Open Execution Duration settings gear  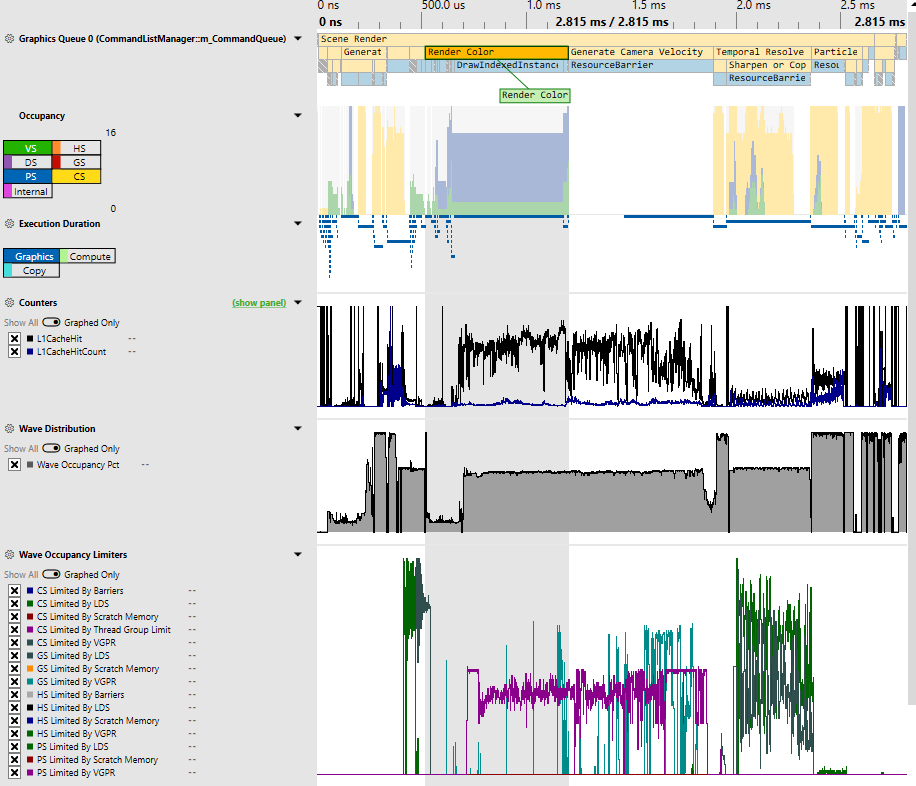(8, 223)
